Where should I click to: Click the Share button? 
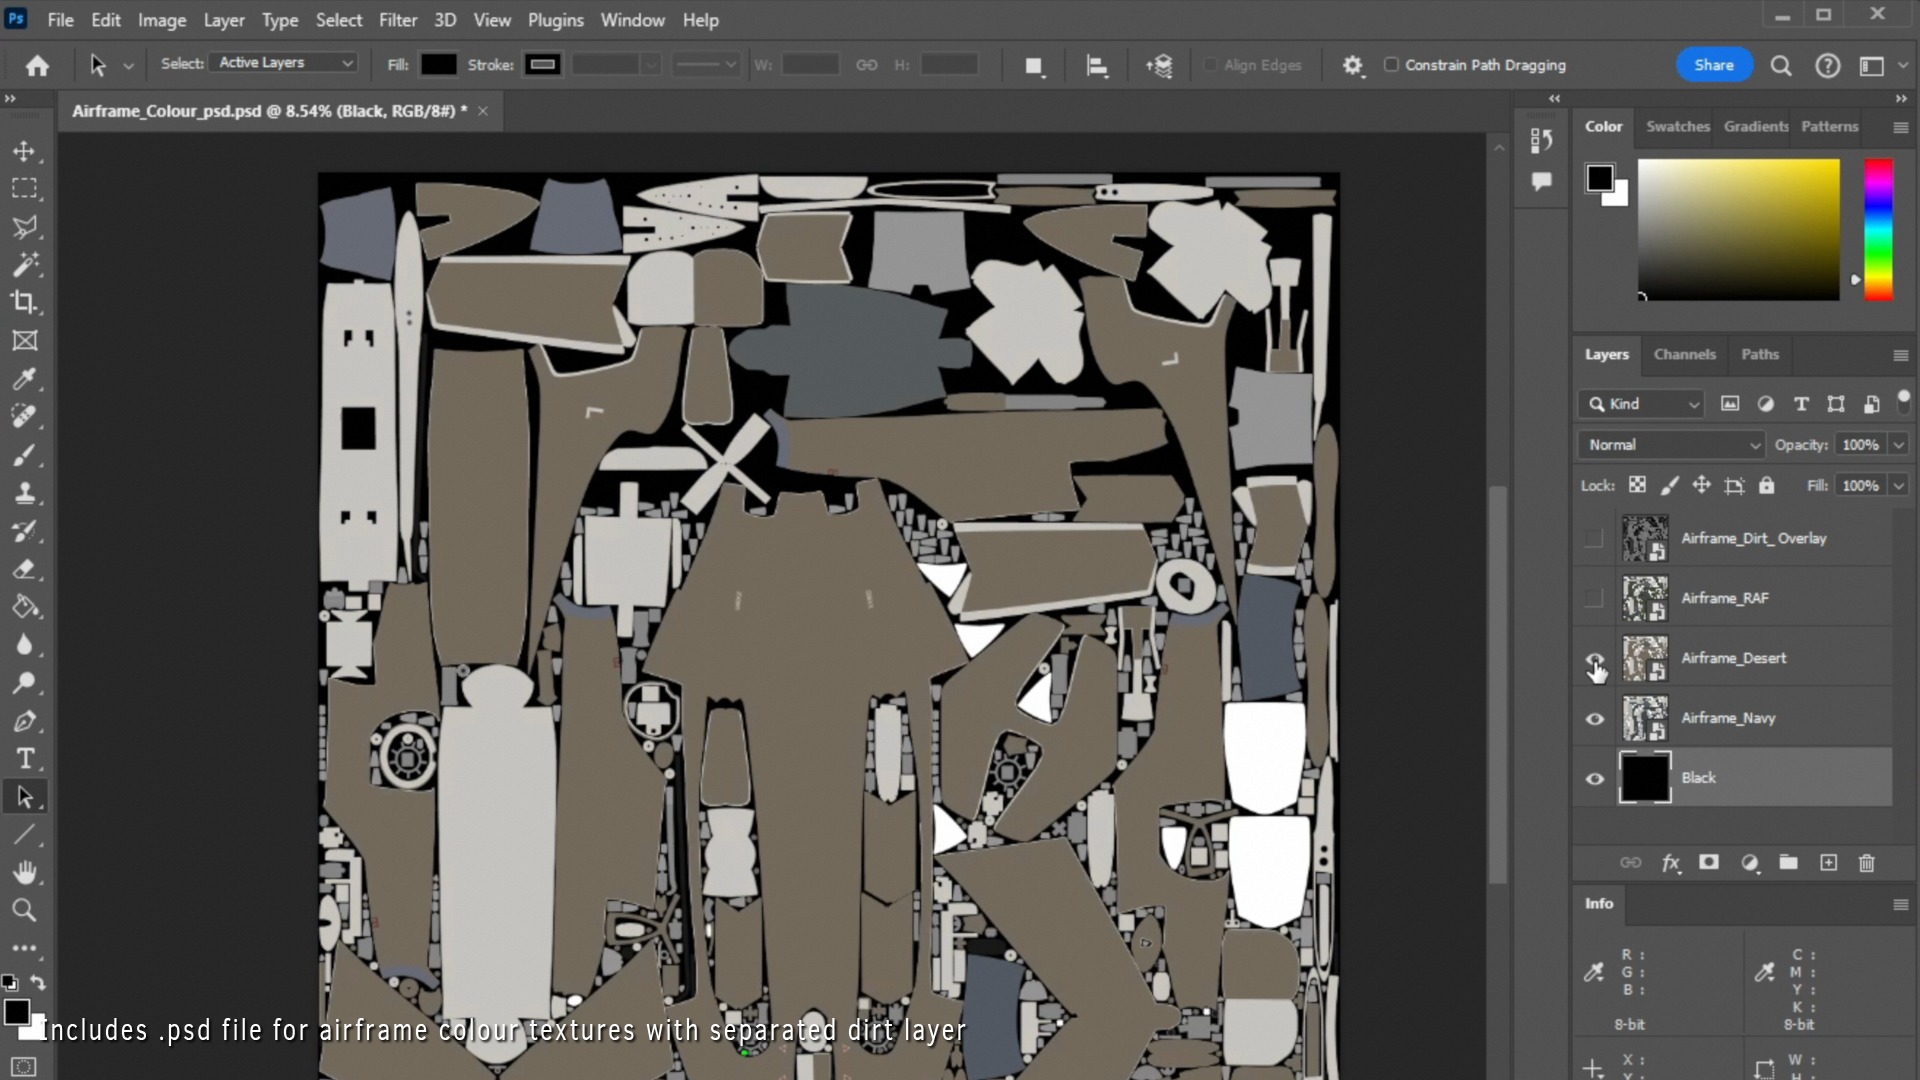[1713, 65]
